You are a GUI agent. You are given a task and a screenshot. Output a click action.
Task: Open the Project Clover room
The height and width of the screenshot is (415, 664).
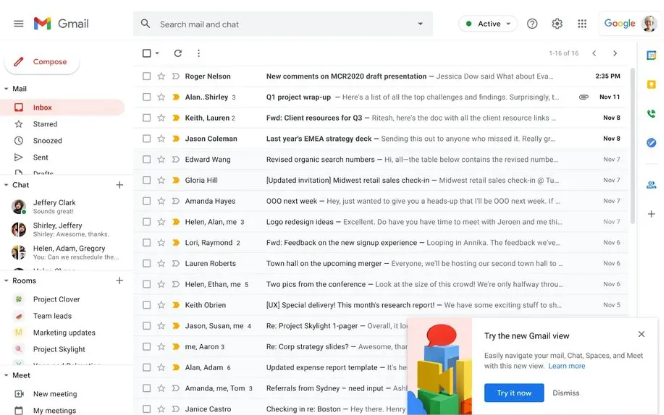click(x=56, y=299)
